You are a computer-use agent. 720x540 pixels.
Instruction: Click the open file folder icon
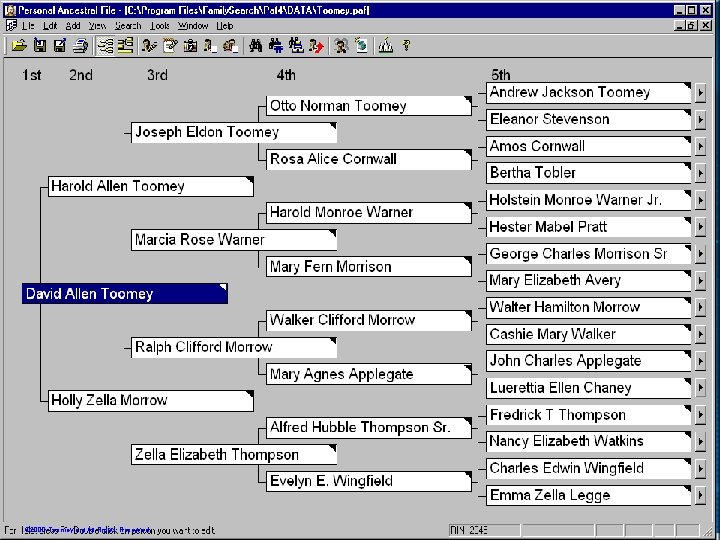pos(19,45)
